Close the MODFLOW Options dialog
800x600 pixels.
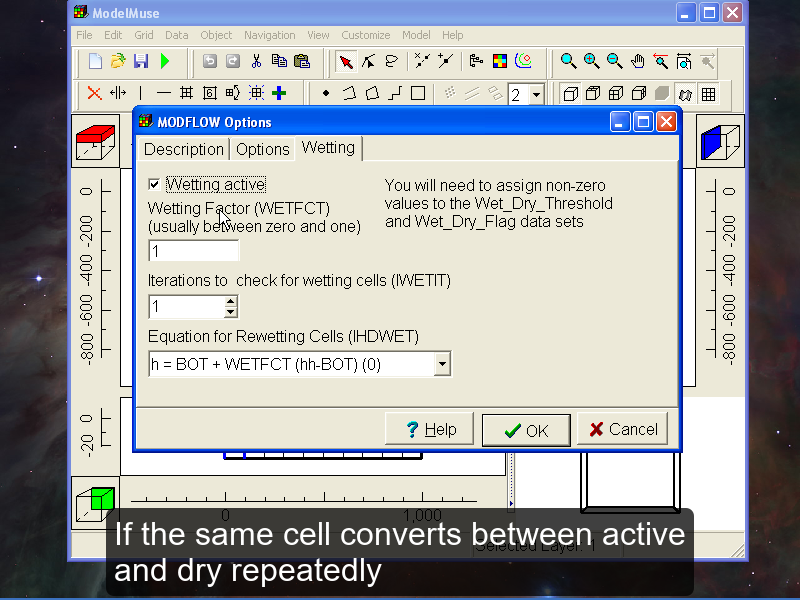(666, 122)
